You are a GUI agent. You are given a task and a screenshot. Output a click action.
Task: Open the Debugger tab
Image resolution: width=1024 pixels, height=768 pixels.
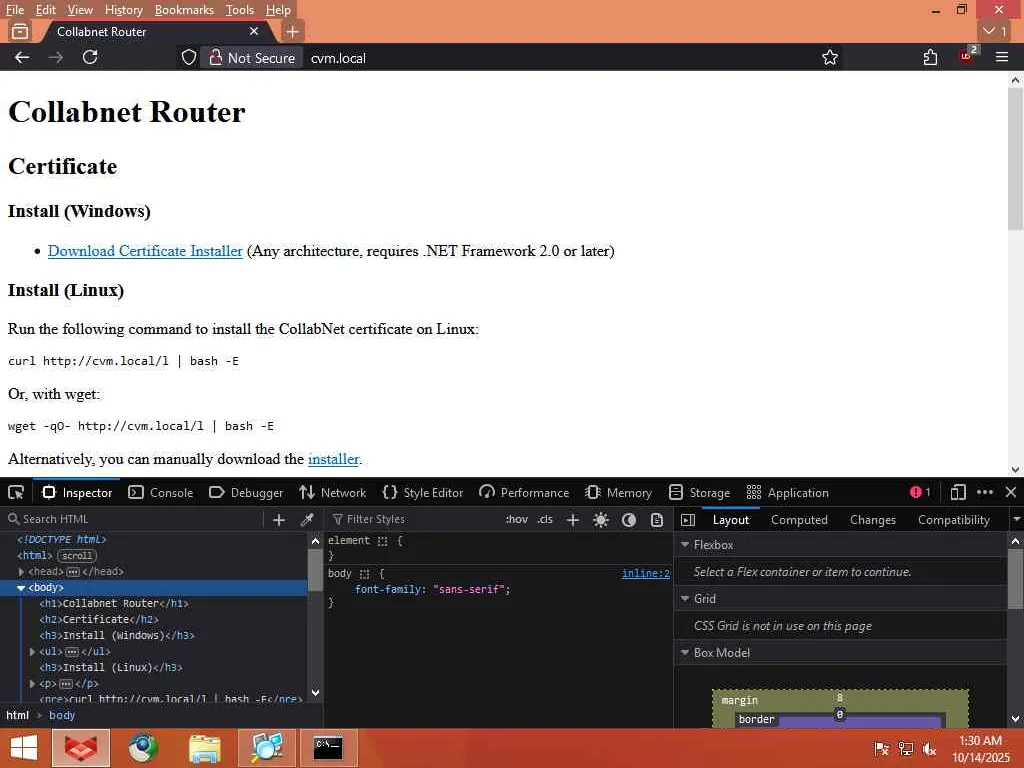(x=246, y=492)
